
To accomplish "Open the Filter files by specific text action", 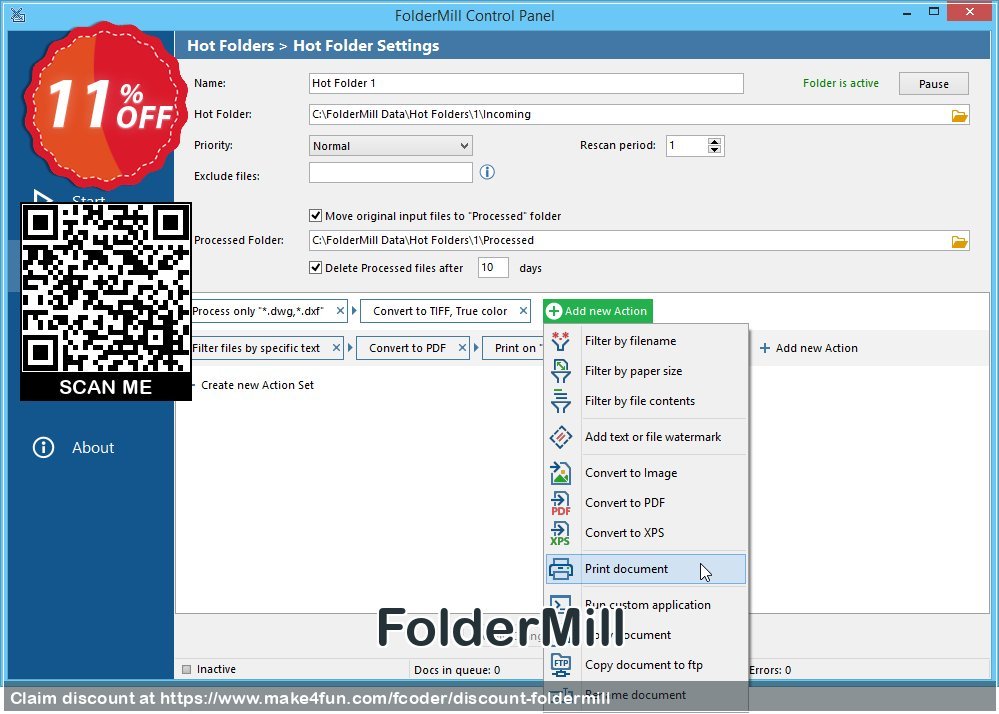I will click(260, 348).
